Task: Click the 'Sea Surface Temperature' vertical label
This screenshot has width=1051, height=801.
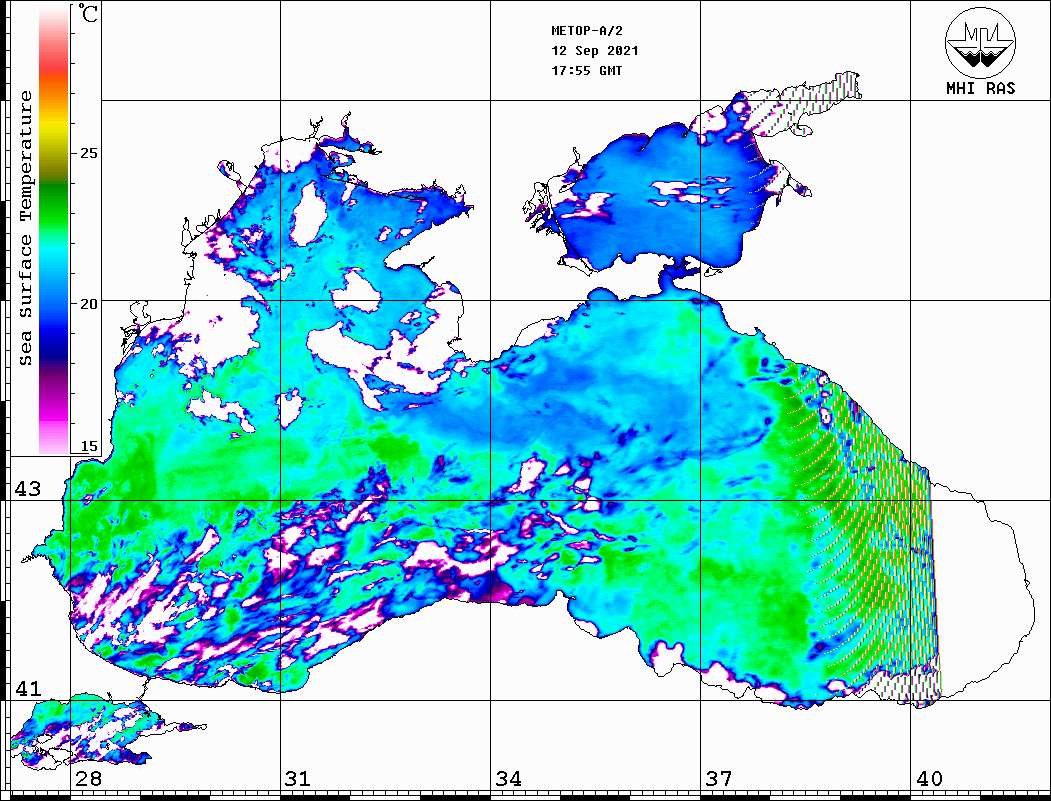Action: tap(25, 228)
